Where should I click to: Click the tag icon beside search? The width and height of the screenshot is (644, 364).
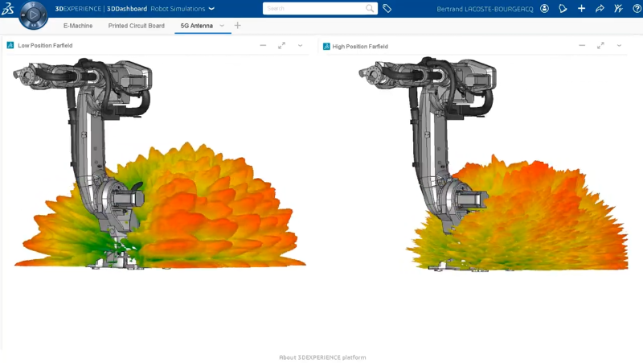(387, 8)
